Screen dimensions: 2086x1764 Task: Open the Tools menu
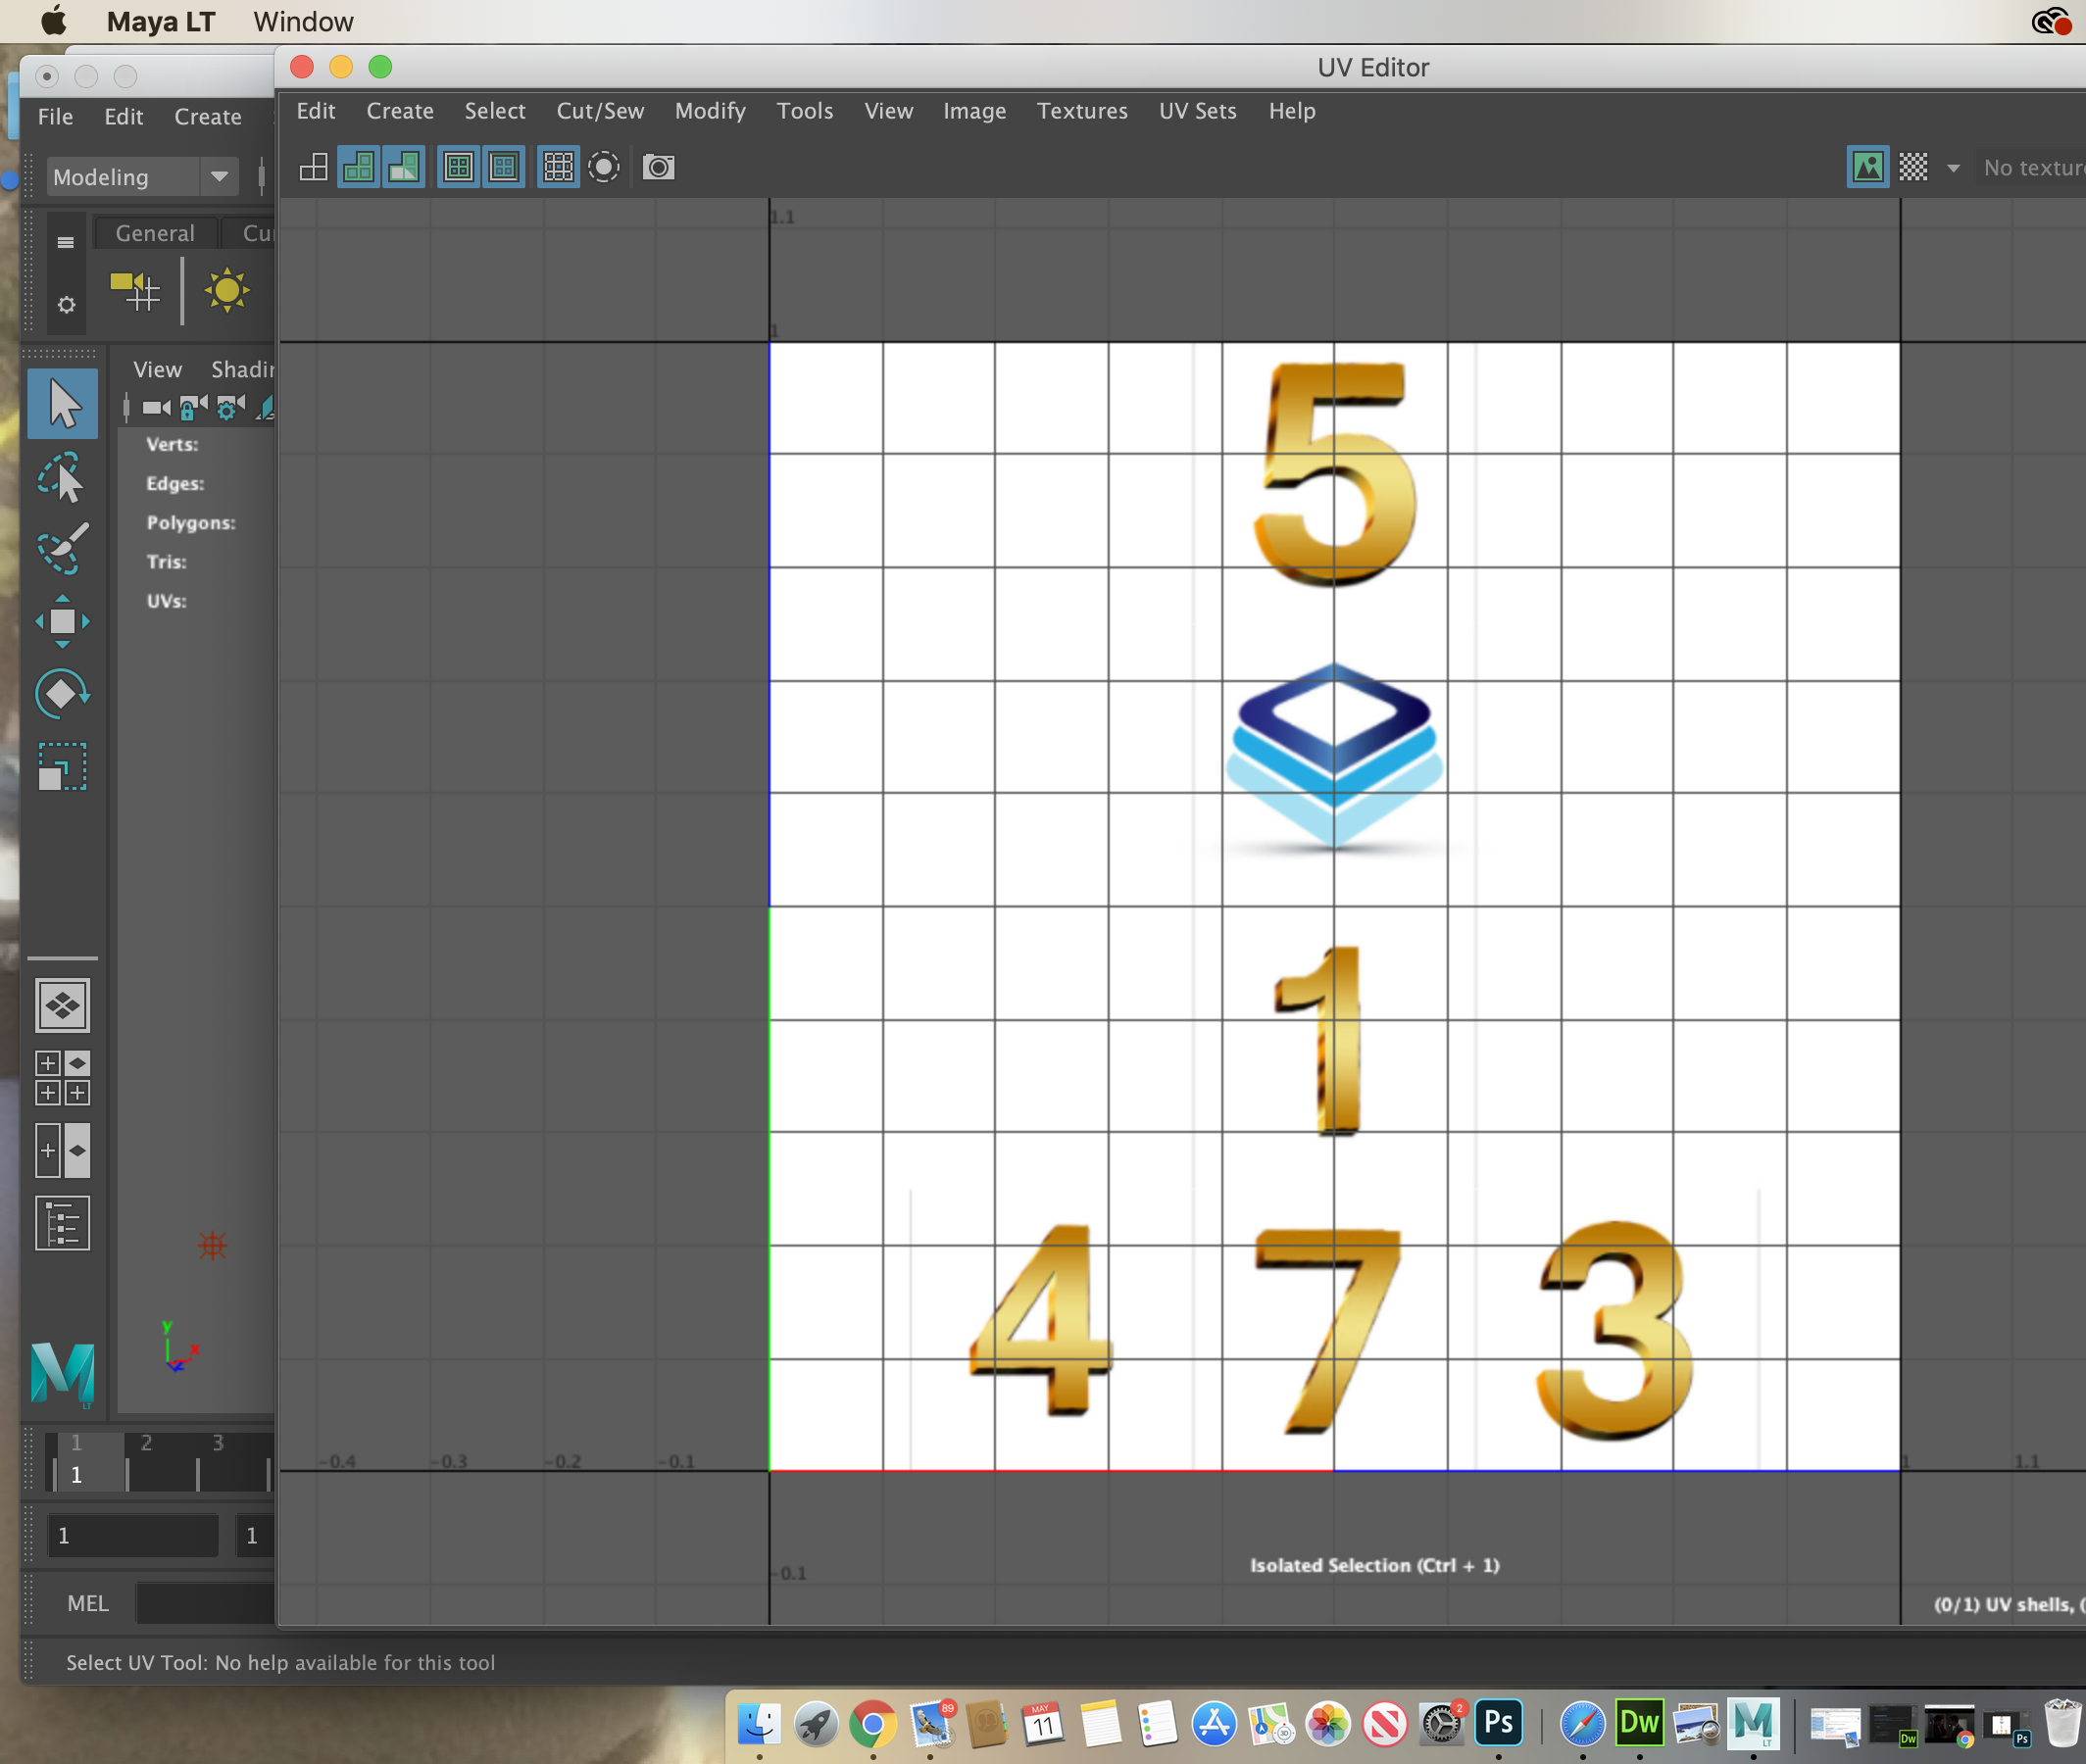click(805, 111)
